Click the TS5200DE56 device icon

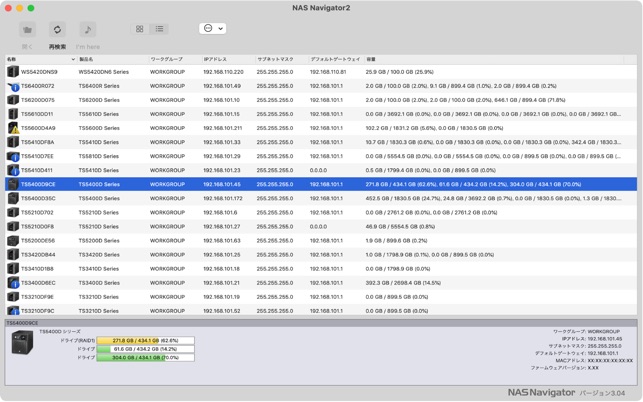[13, 241]
